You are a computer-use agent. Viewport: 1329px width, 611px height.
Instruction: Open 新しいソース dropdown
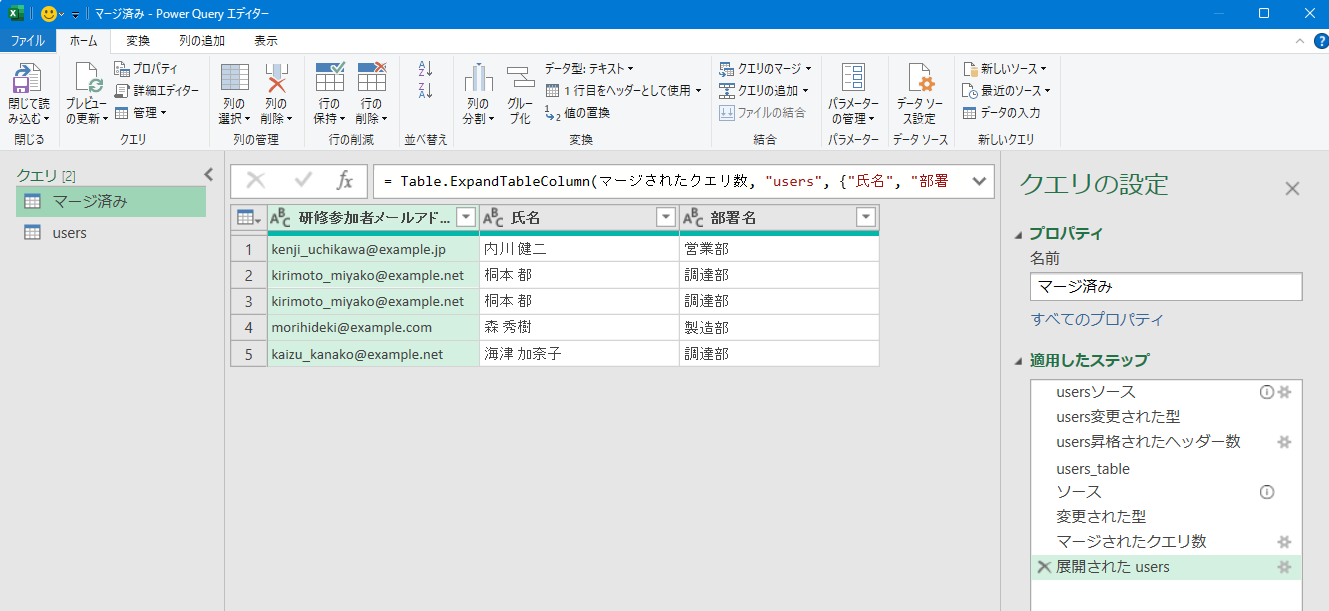pos(1005,69)
